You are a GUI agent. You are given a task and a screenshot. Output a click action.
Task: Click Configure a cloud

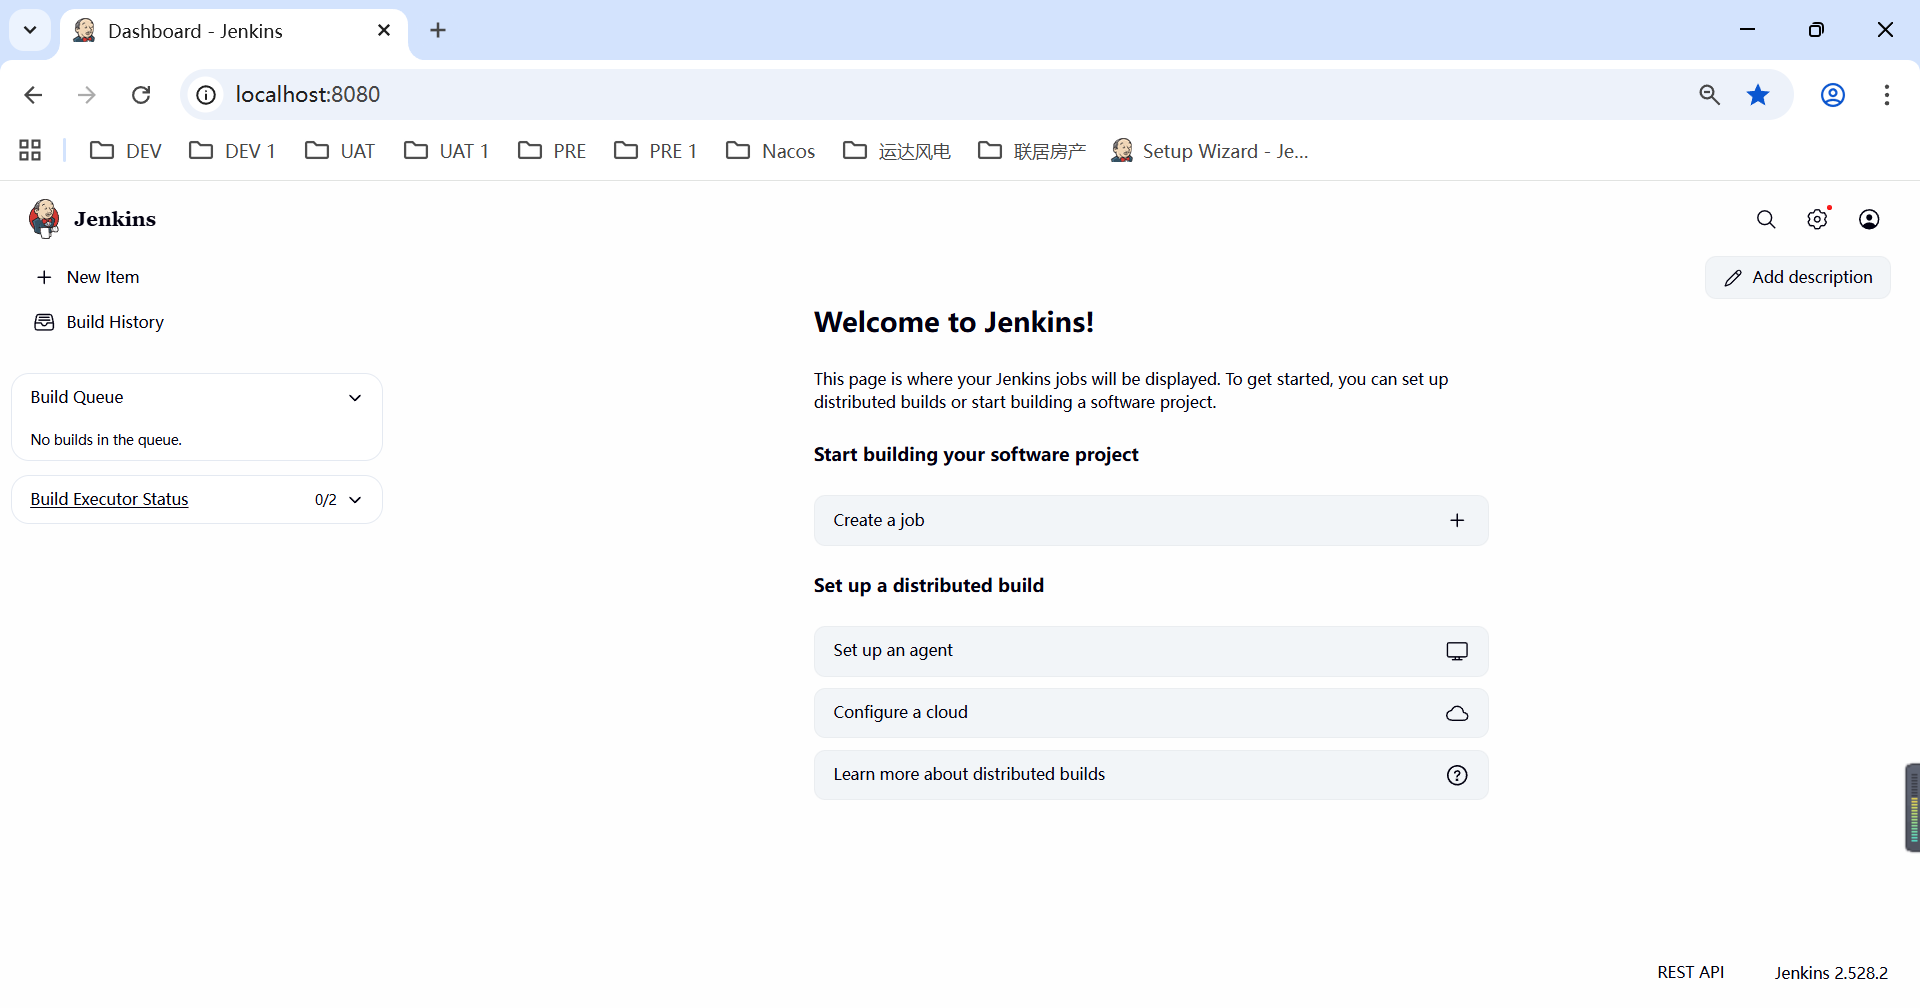(1151, 713)
